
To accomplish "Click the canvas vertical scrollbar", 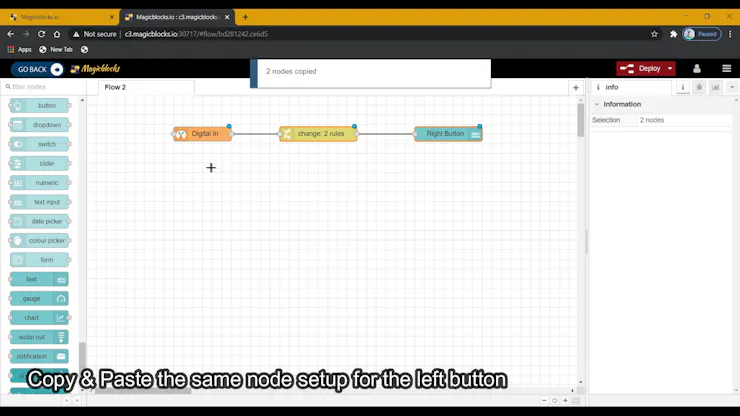I will tap(580, 120).
